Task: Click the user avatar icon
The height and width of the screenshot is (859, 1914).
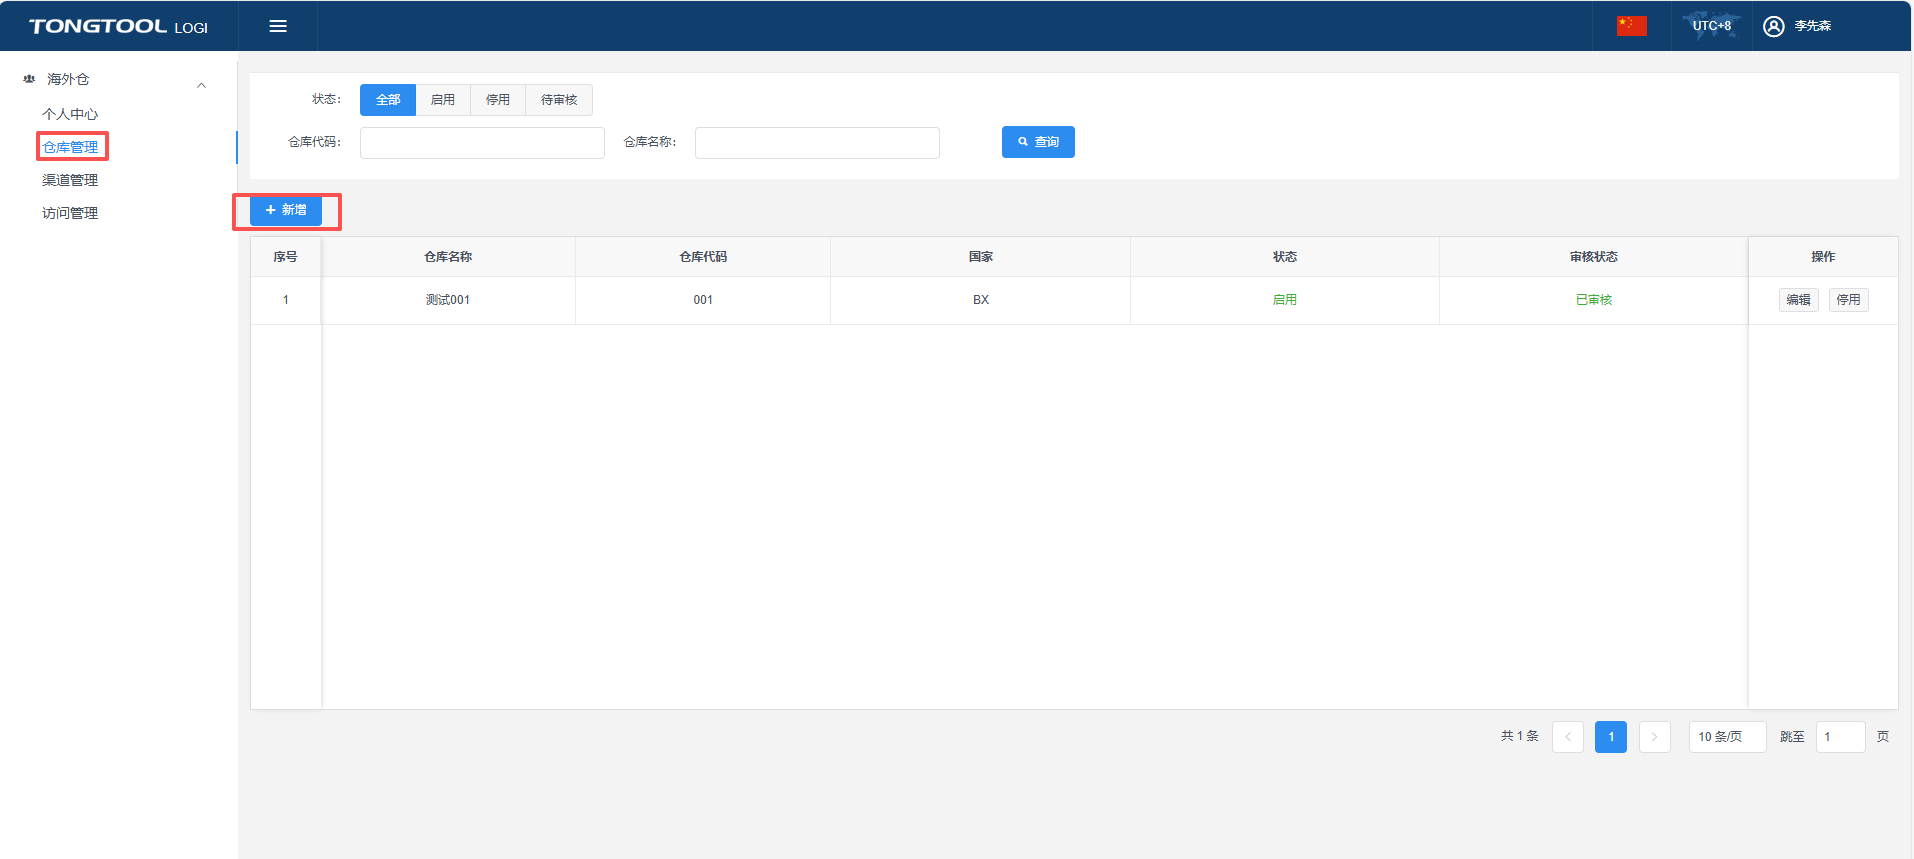Action: click(1773, 26)
